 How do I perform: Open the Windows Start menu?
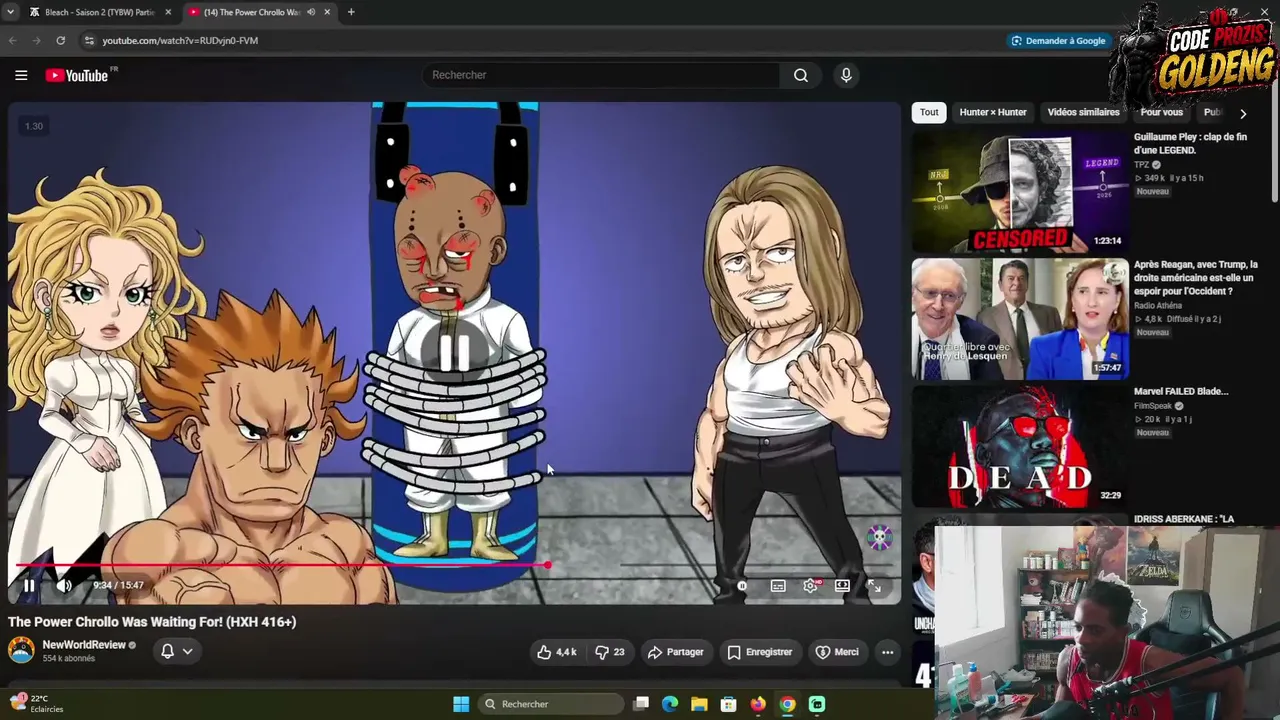[461, 704]
